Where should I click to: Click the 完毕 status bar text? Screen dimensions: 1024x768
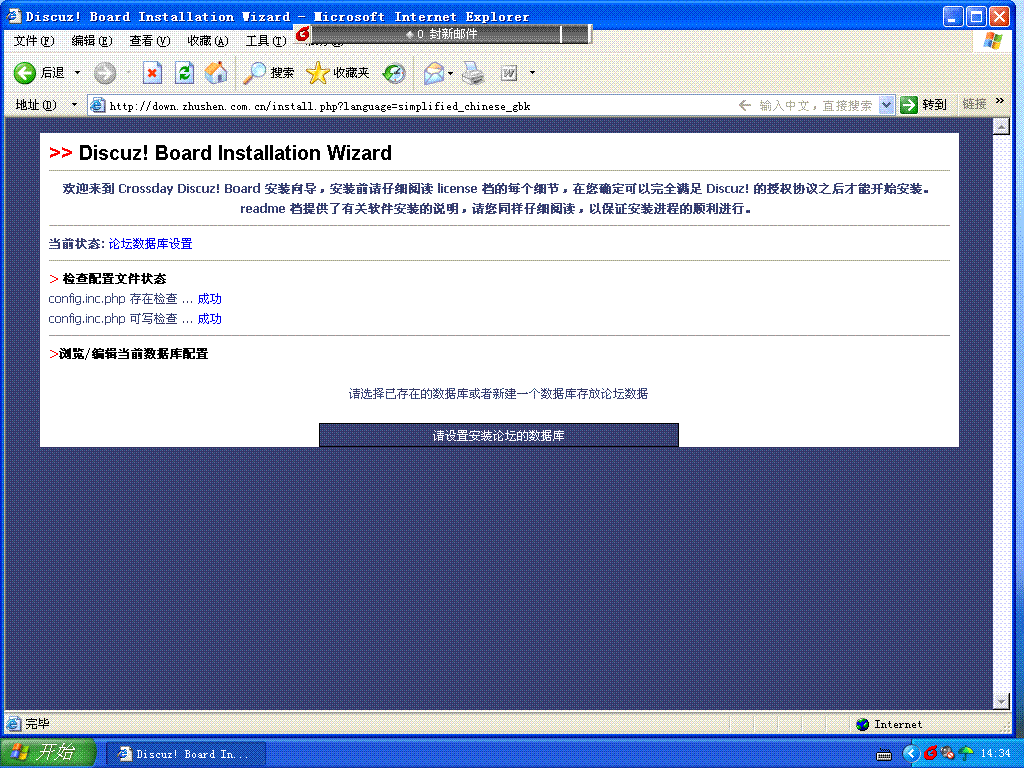coord(37,724)
